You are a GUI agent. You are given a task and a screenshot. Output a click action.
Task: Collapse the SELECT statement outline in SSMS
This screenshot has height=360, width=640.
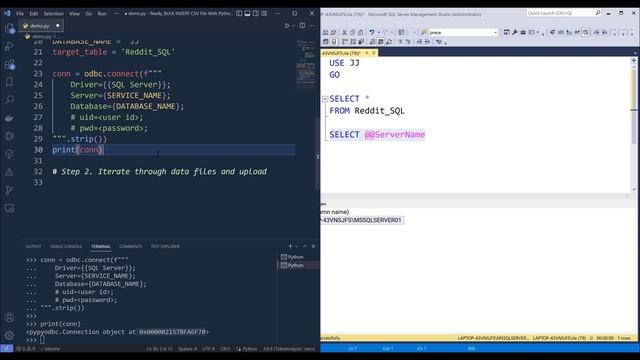[x=325, y=99]
